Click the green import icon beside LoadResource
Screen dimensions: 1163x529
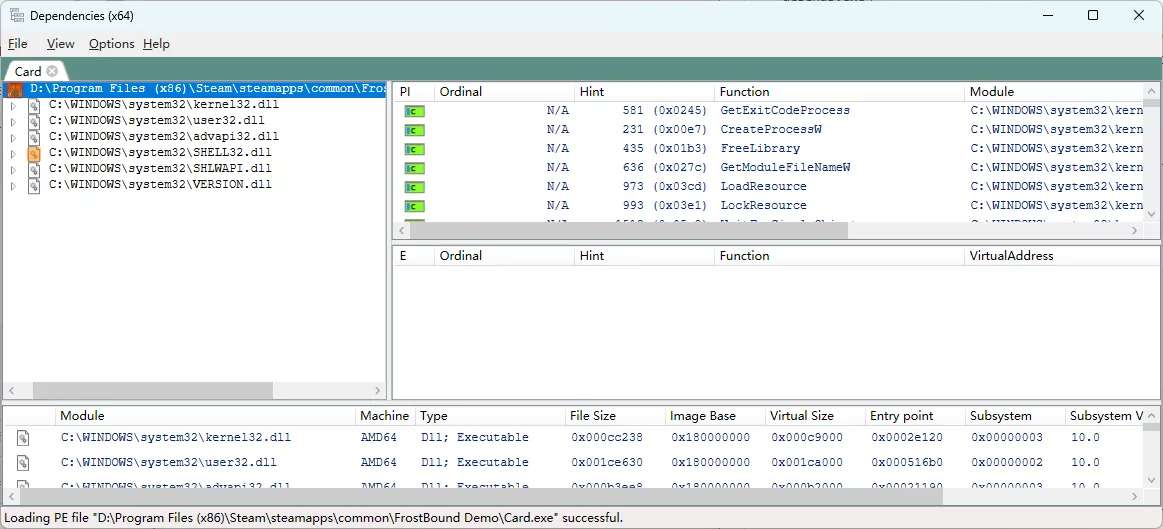pyautogui.click(x=414, y=187)
